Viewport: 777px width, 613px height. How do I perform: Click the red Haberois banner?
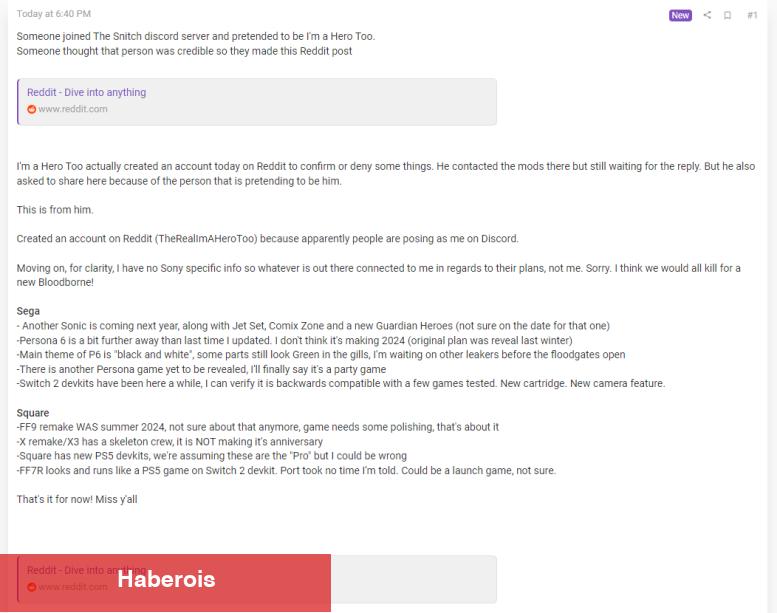[x=166, y=582]
